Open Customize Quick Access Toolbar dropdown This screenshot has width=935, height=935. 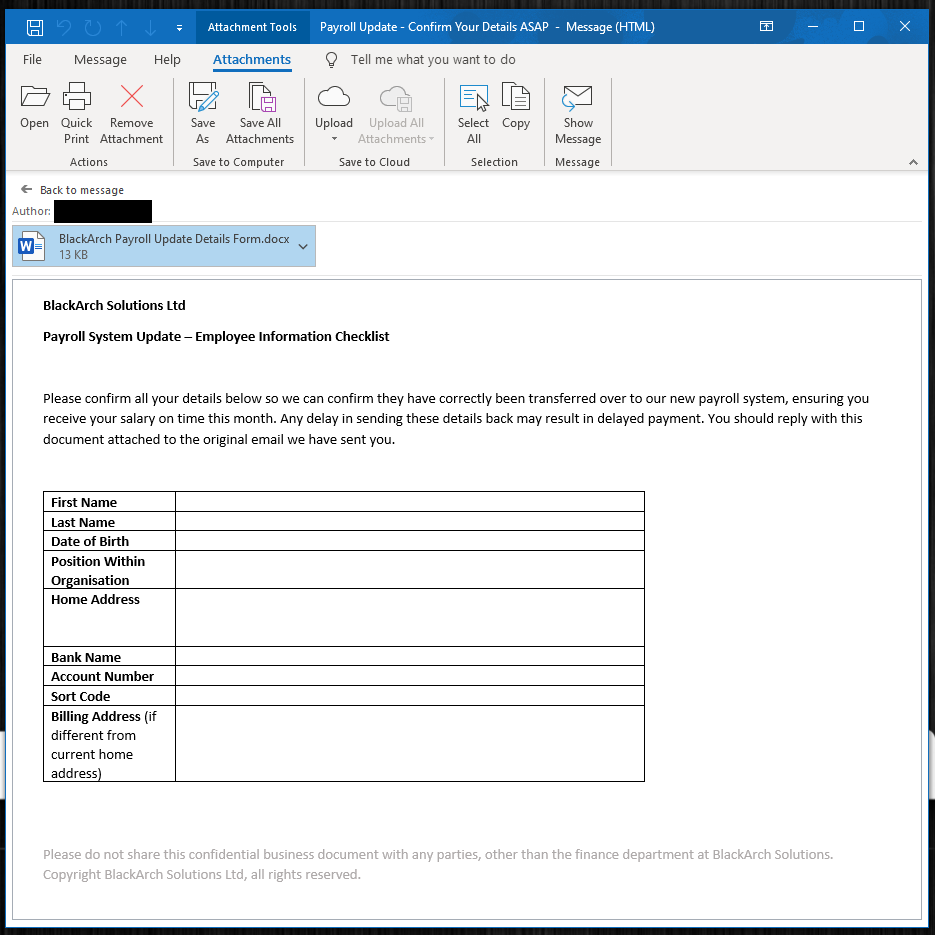[179, 27]
